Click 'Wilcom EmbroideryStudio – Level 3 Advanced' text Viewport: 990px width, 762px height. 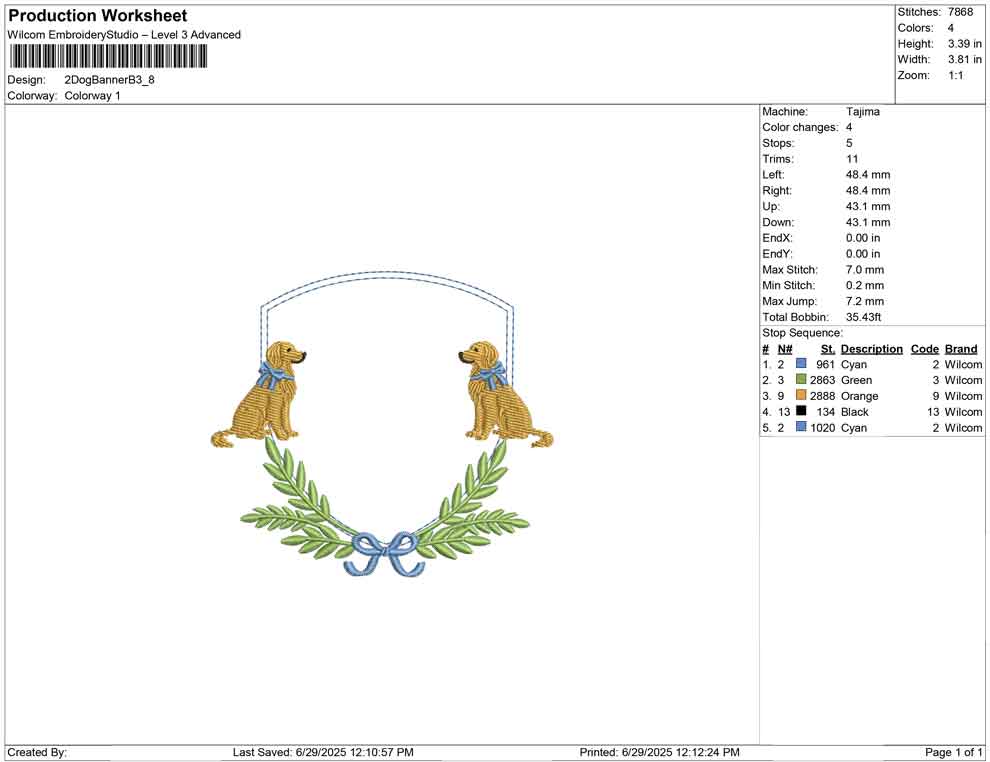(124, 35)
